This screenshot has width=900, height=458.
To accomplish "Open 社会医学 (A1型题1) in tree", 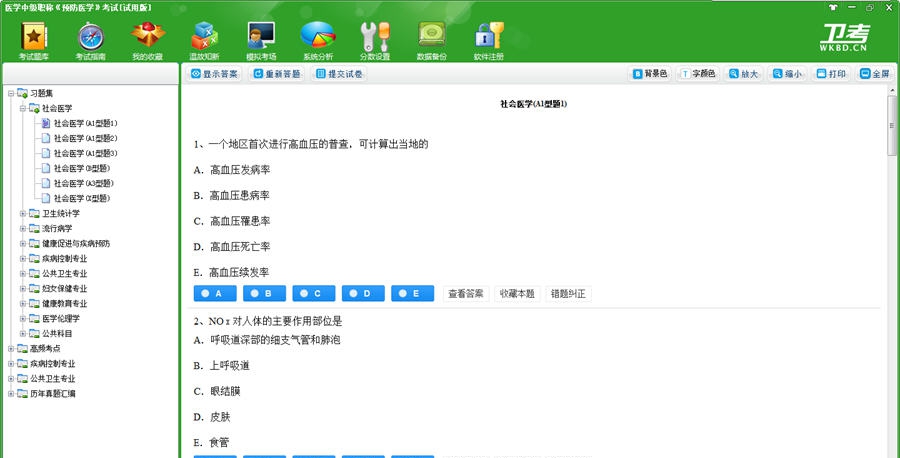I will coord(86,123).
